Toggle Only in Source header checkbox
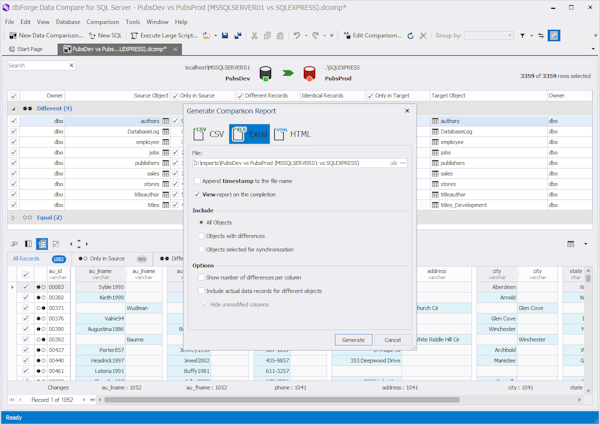 (x=175, y=96)
